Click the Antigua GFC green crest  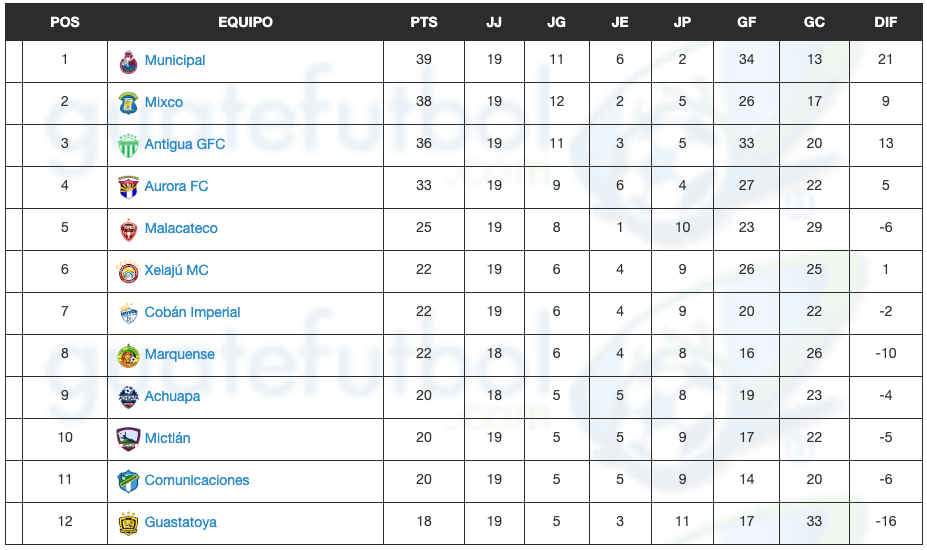pyautogui.click(x=128, y=145)
